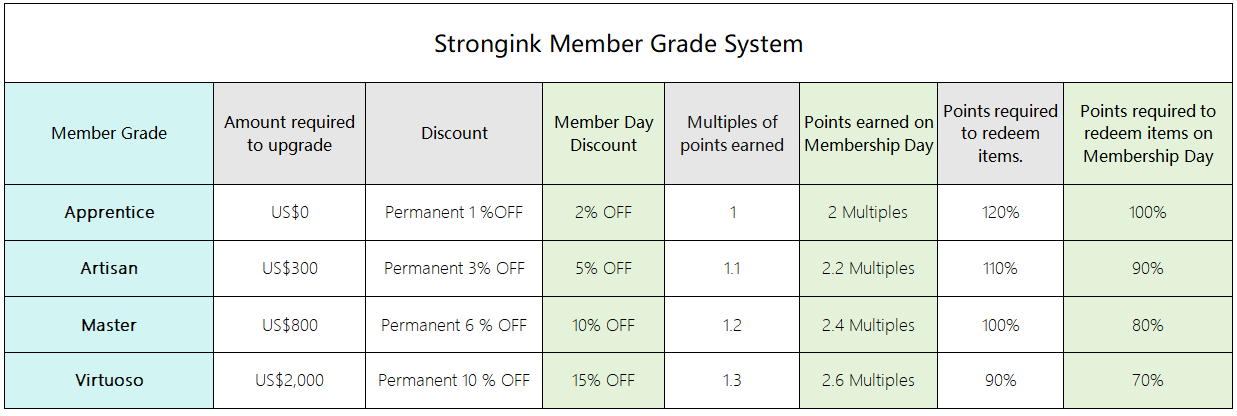This screenshot has width=1237, height=416.
Task: Click the 70% Membership Day redeem cell
Action: pos(1148,380)
